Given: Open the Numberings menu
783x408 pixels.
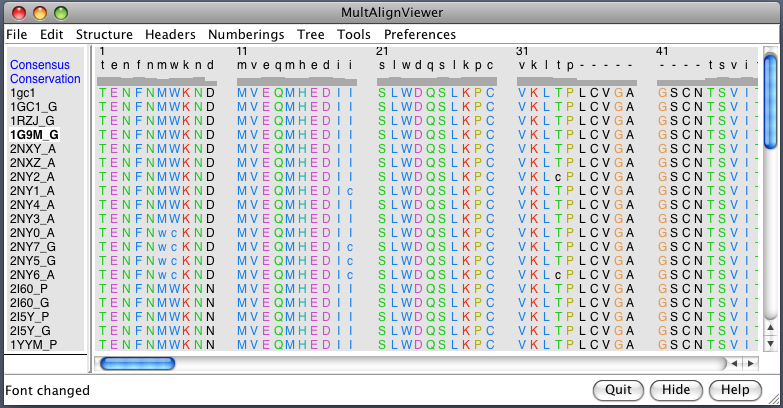Looking at the screenshot, I should [x=246, y=34].
